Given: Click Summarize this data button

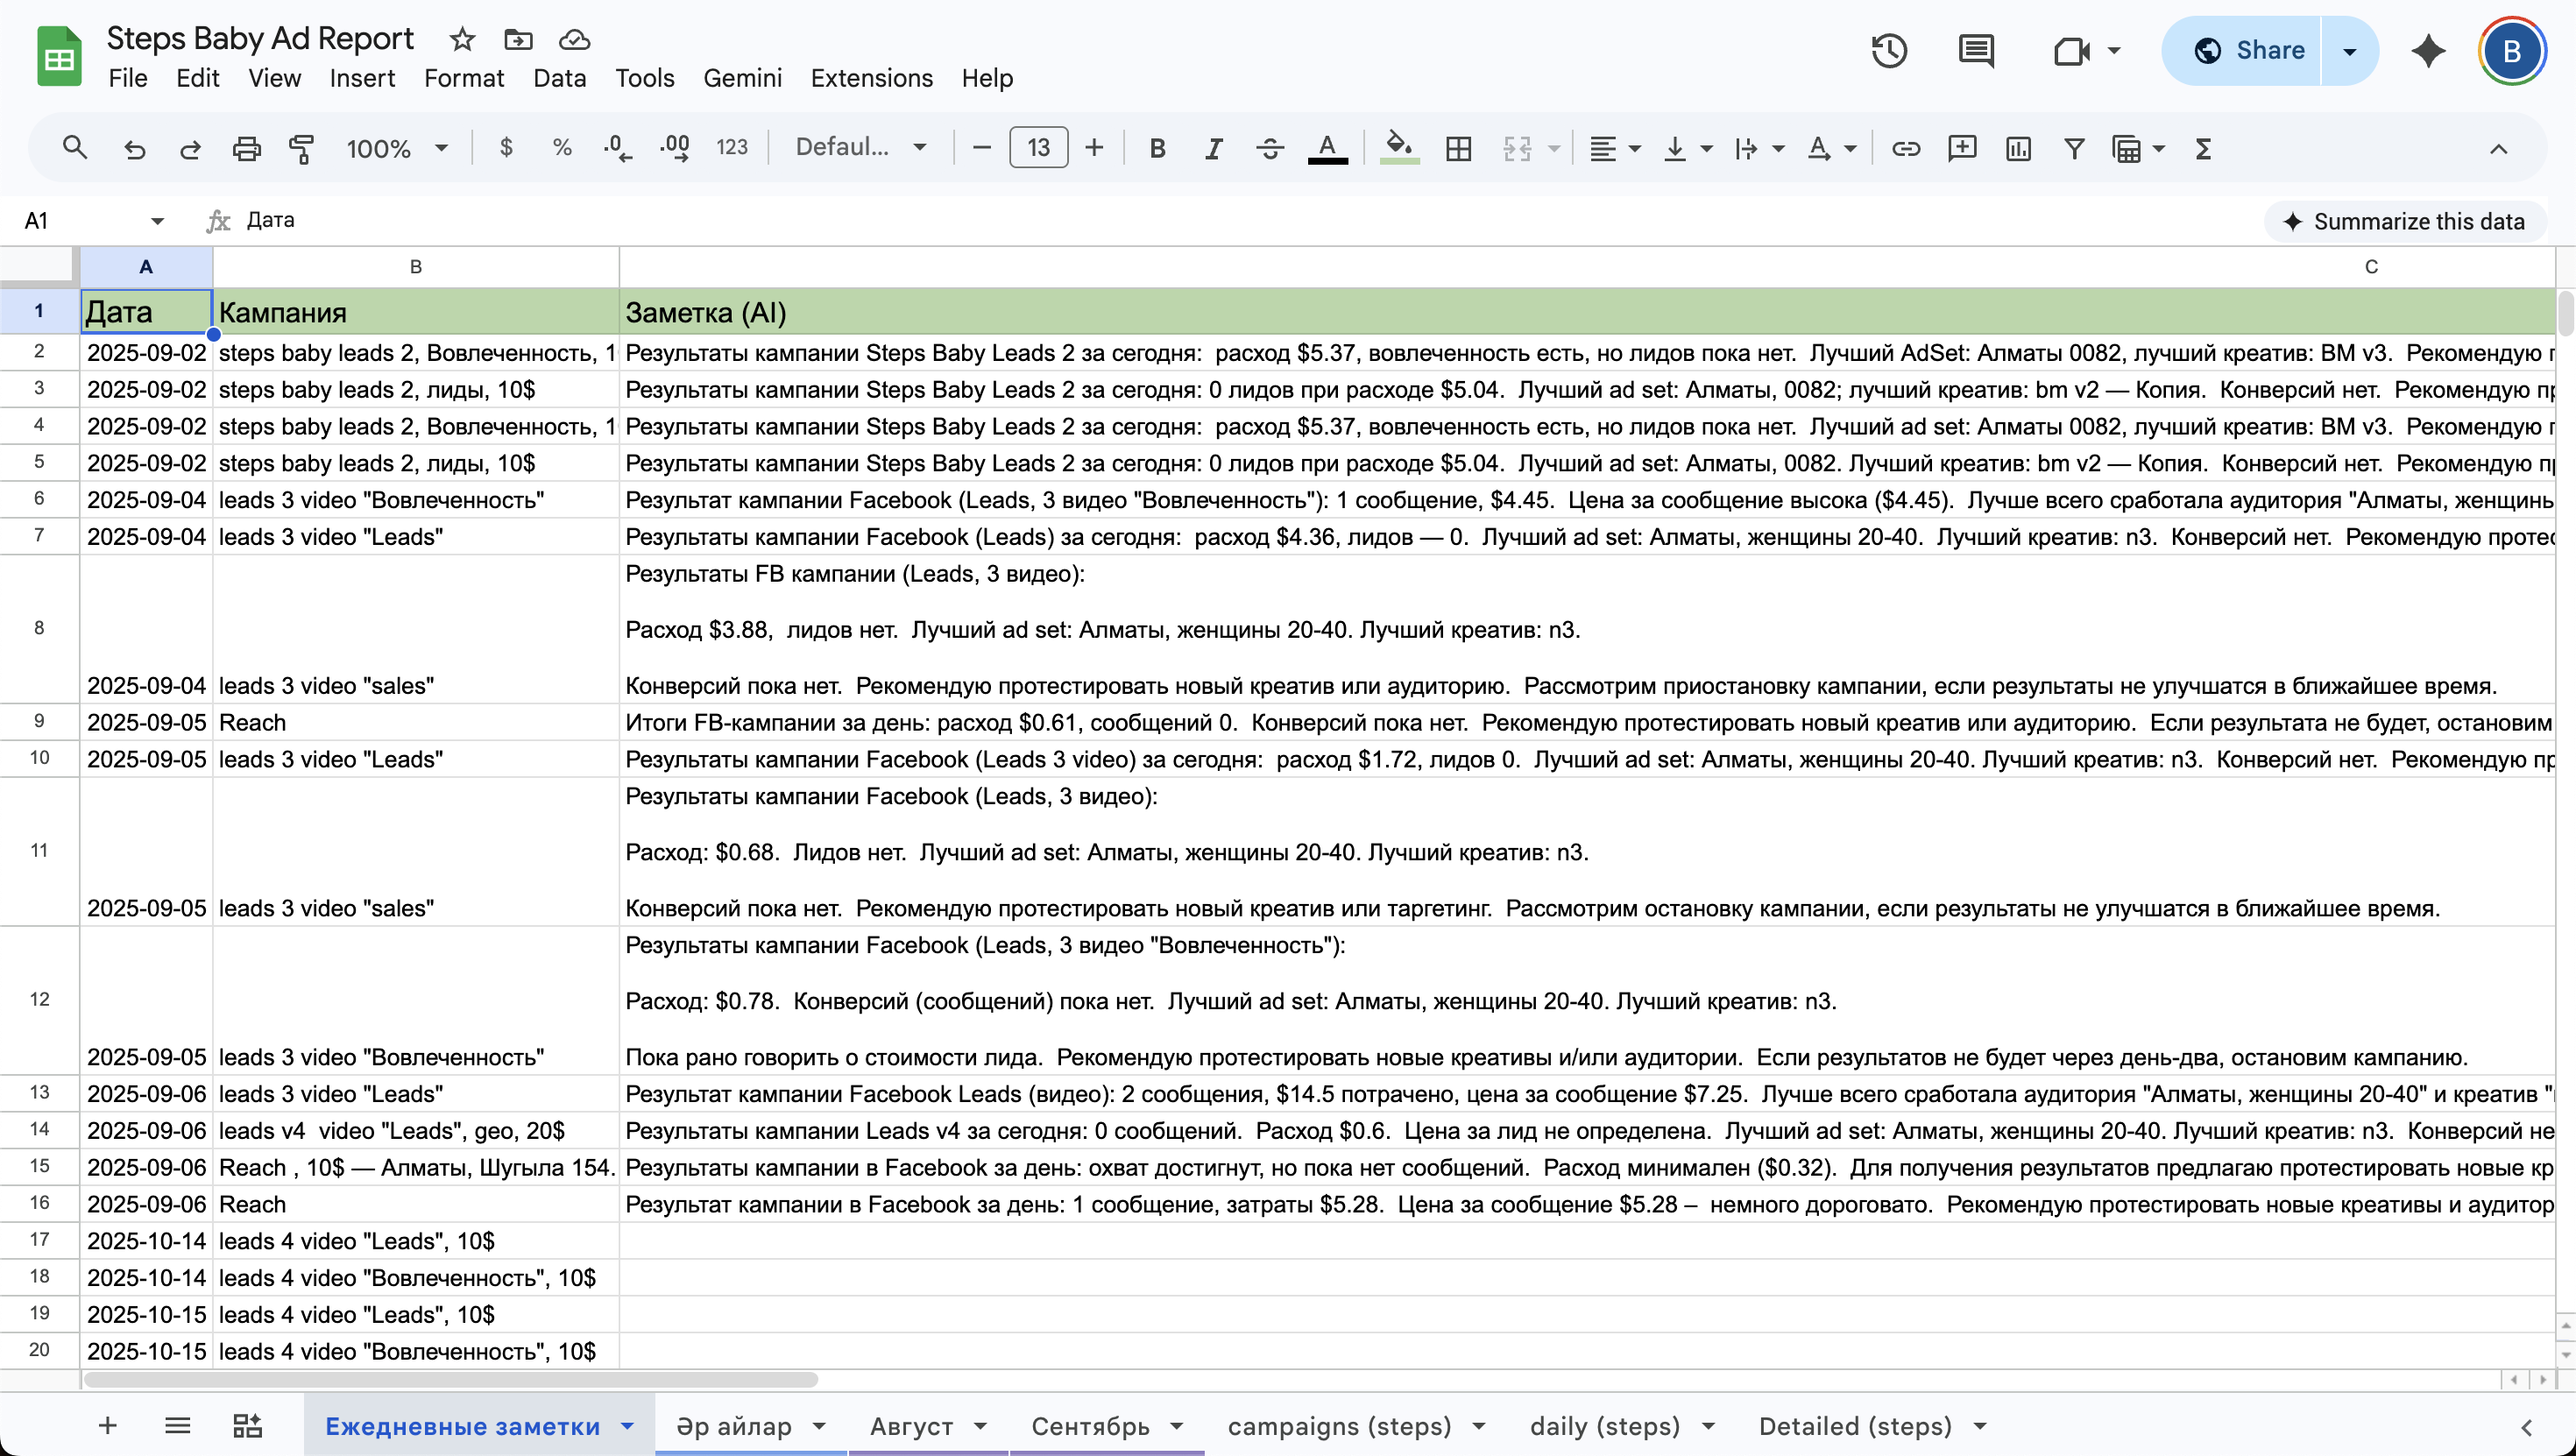Looking at the screenshot, I should [2404, 221].
